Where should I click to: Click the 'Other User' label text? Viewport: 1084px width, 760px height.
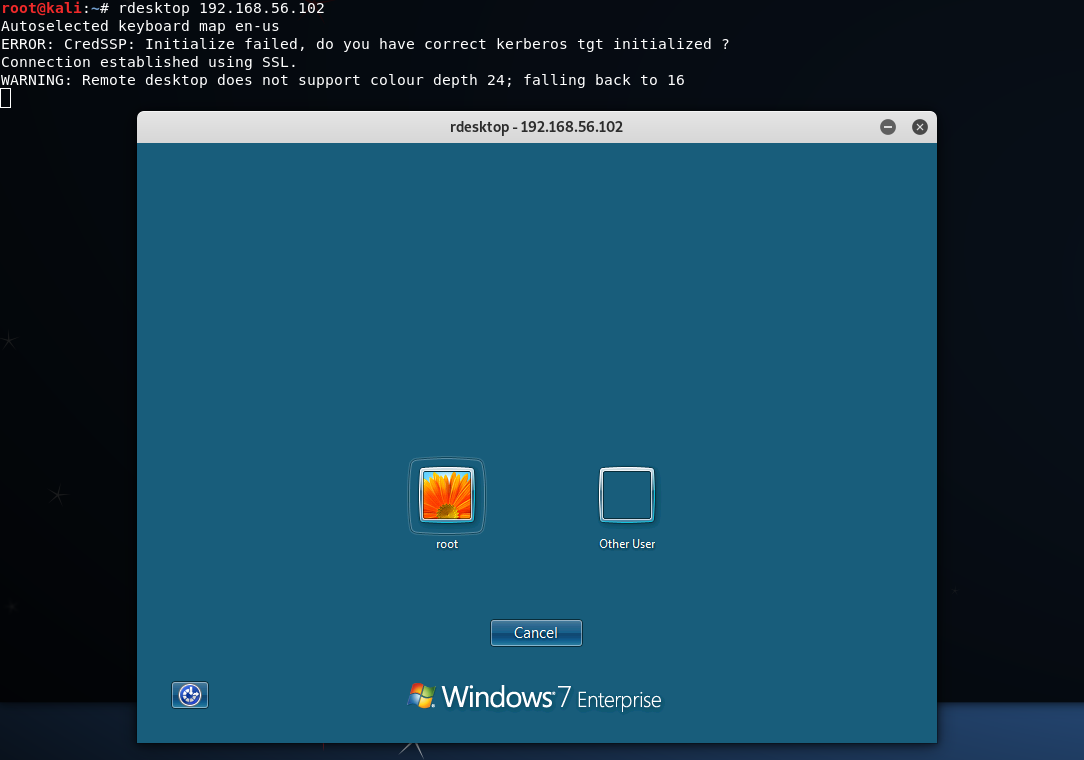click(x=627, y=544)
